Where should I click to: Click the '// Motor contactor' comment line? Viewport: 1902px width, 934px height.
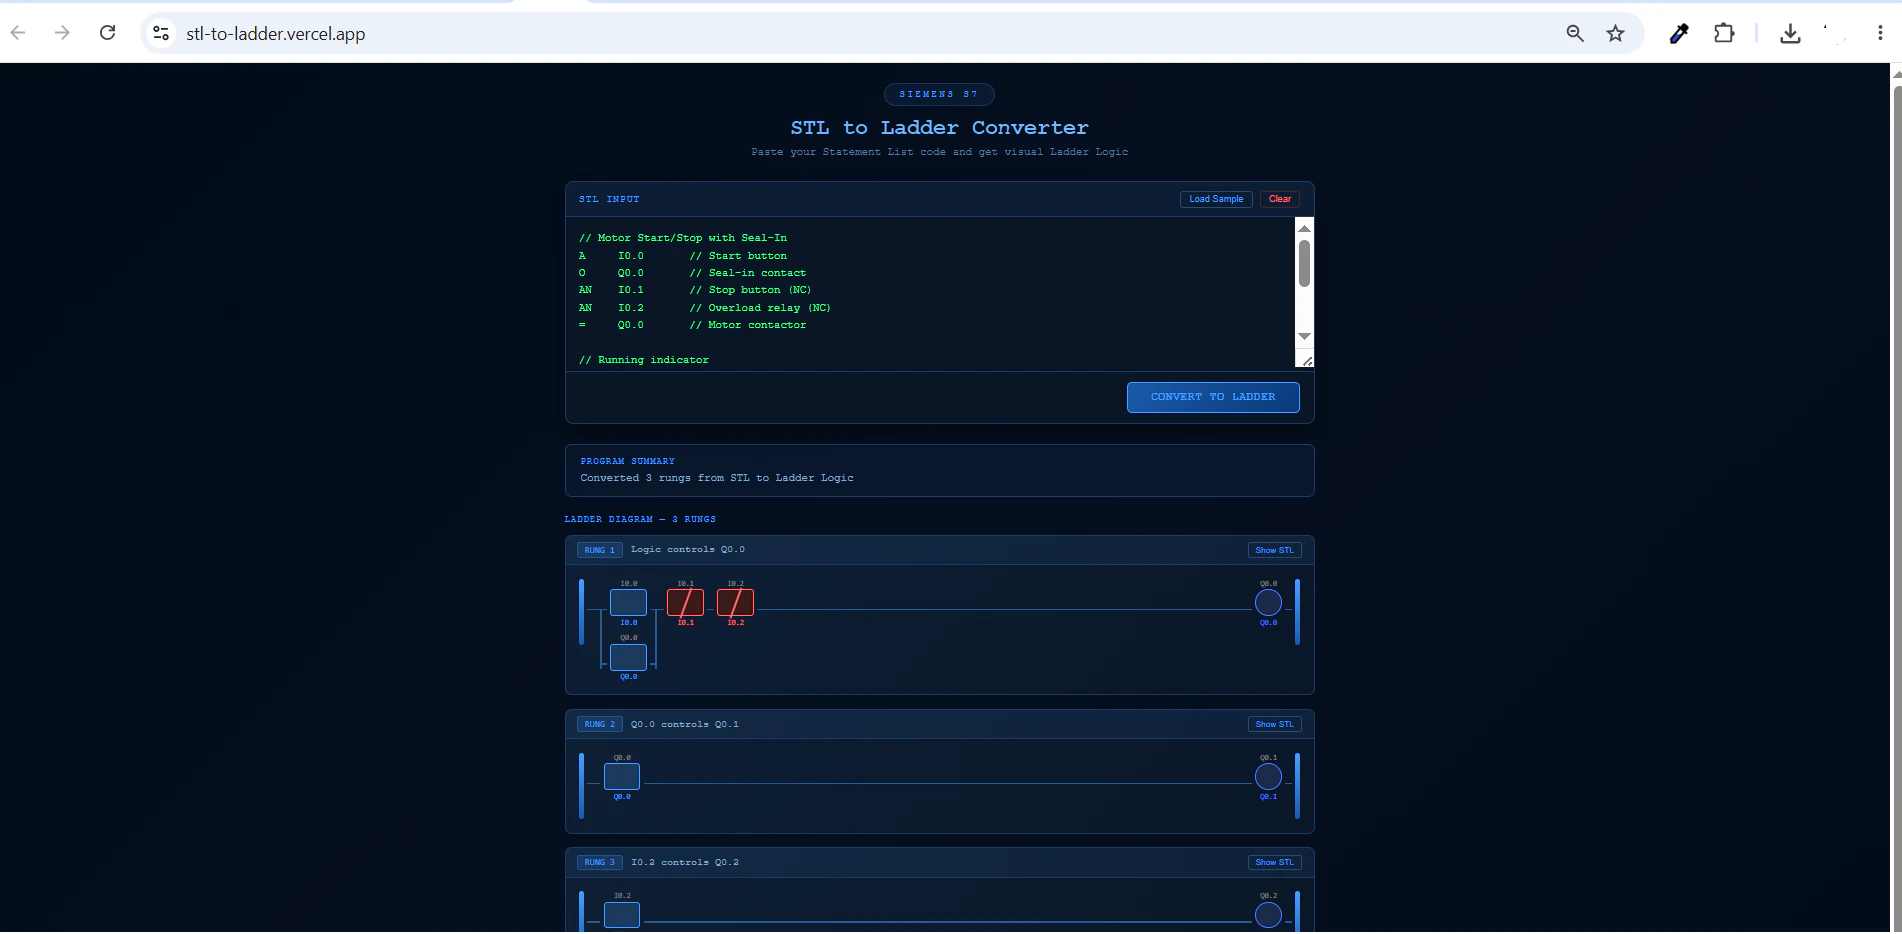tap(747, 325)
